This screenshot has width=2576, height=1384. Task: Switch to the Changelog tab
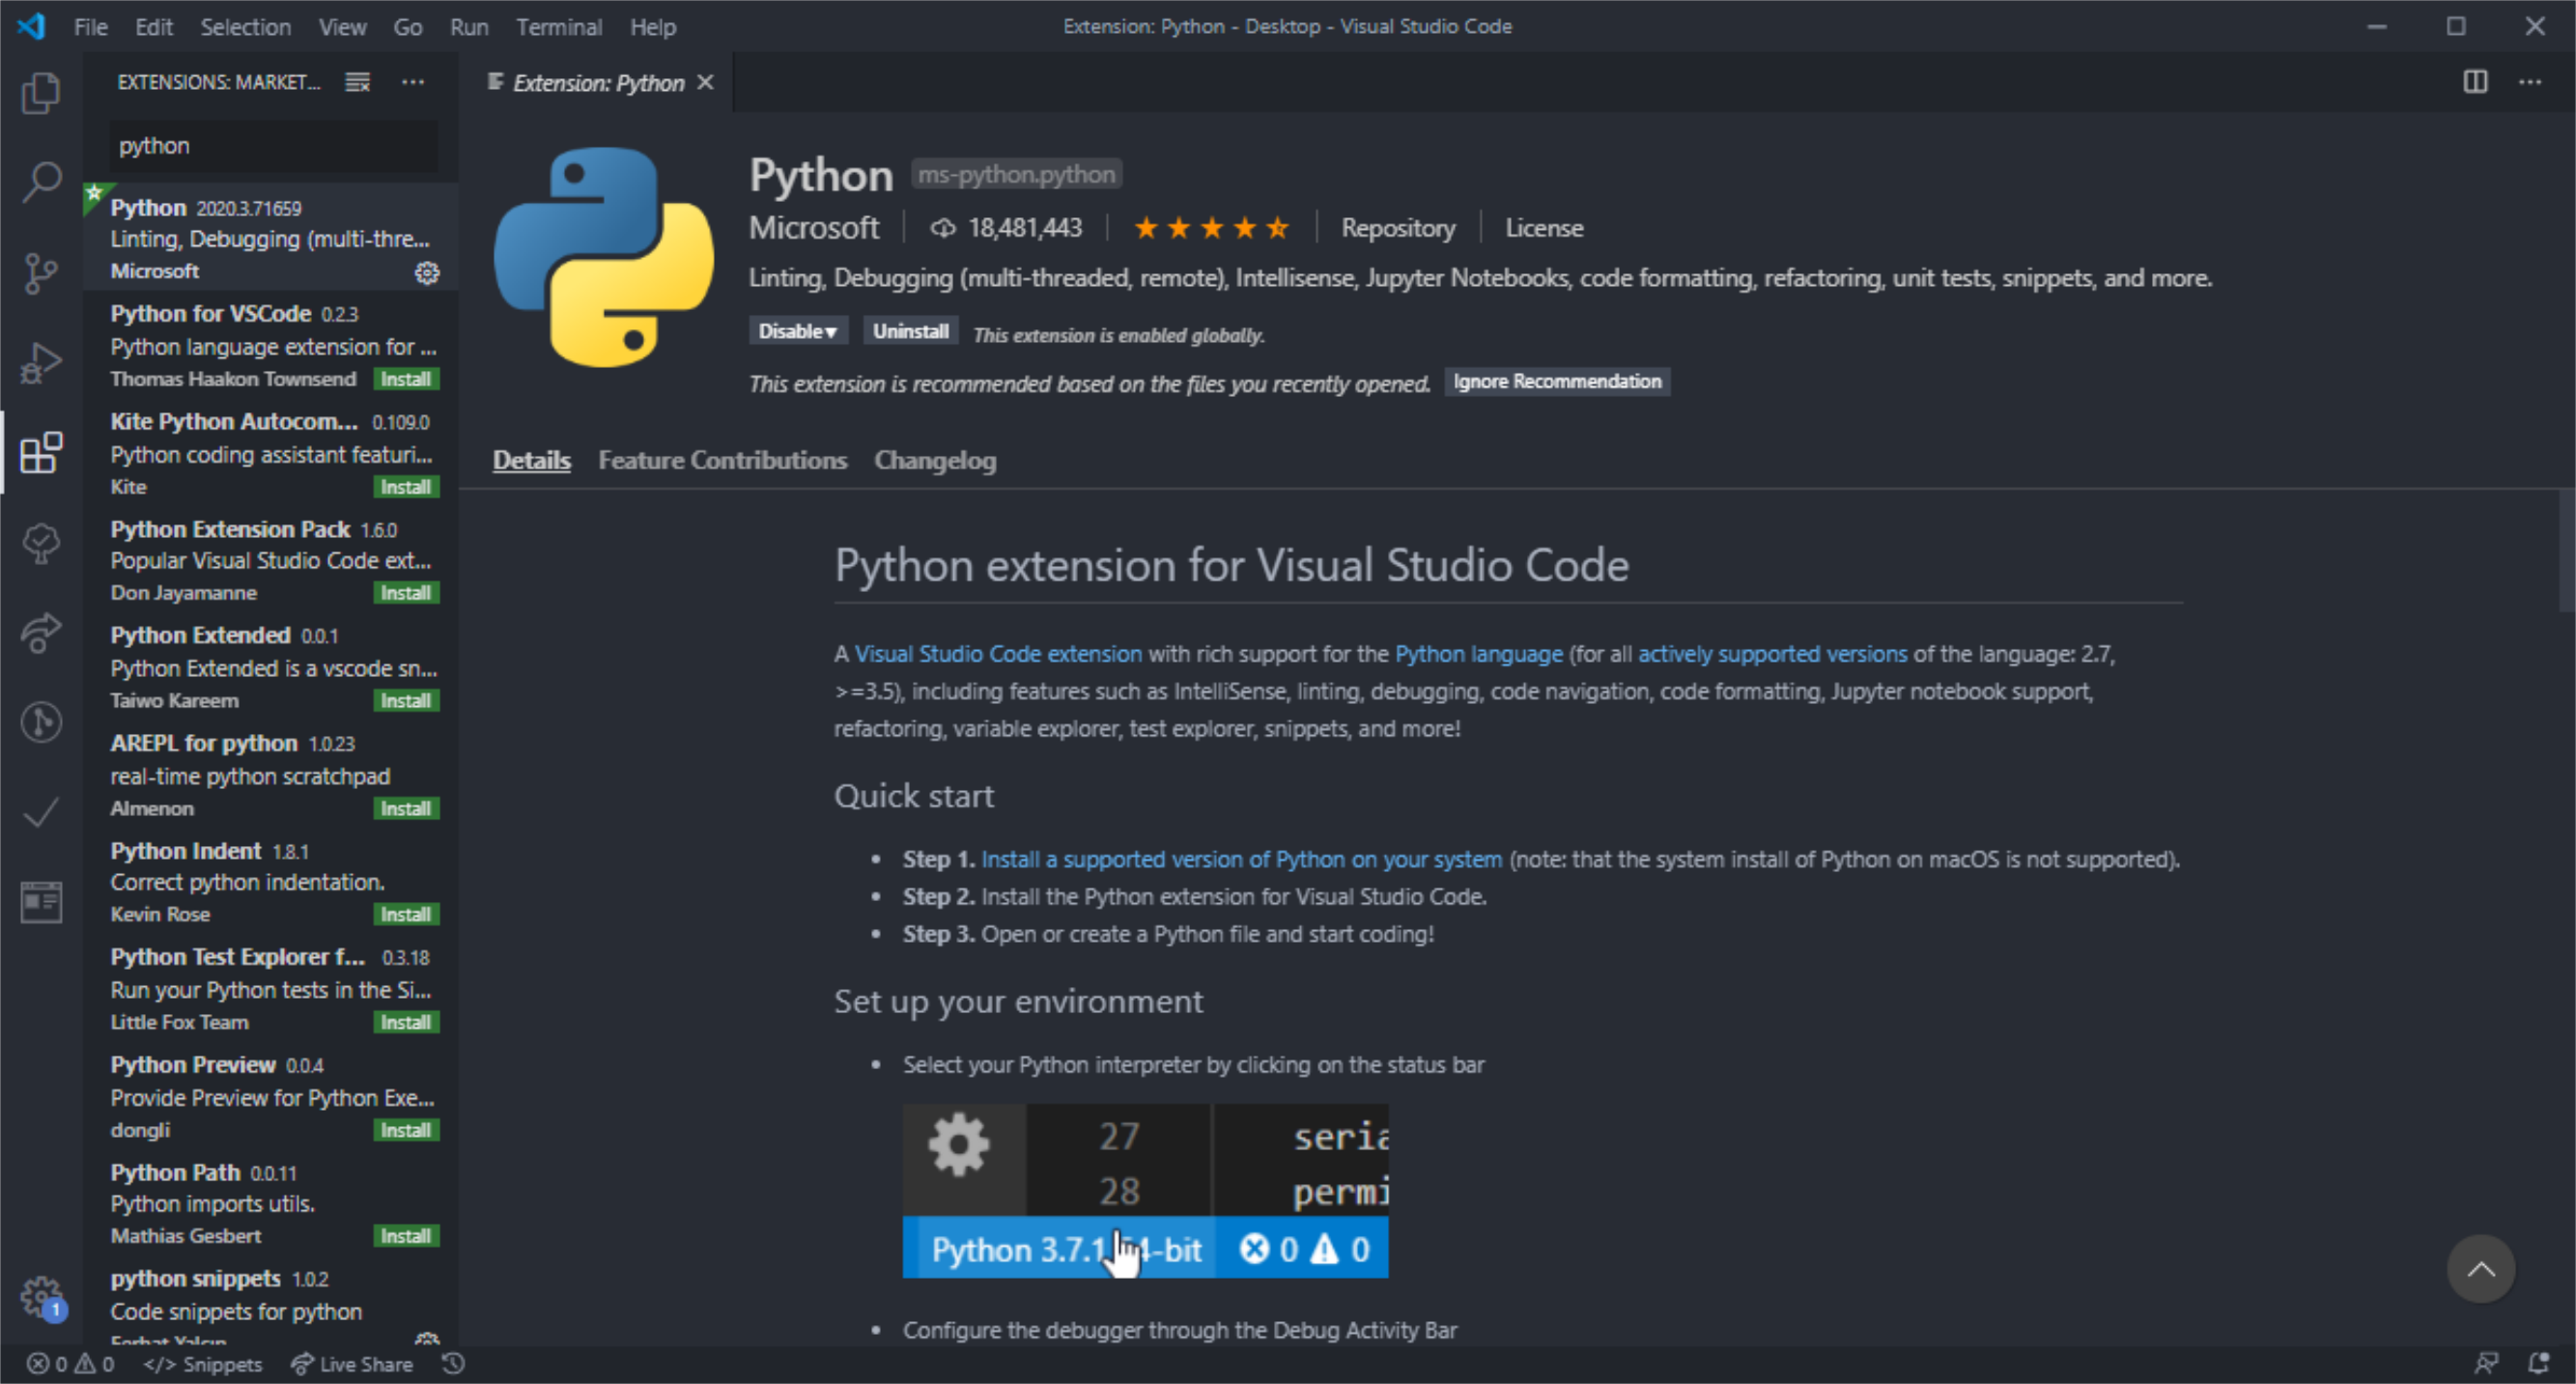(x=935, y=460)
